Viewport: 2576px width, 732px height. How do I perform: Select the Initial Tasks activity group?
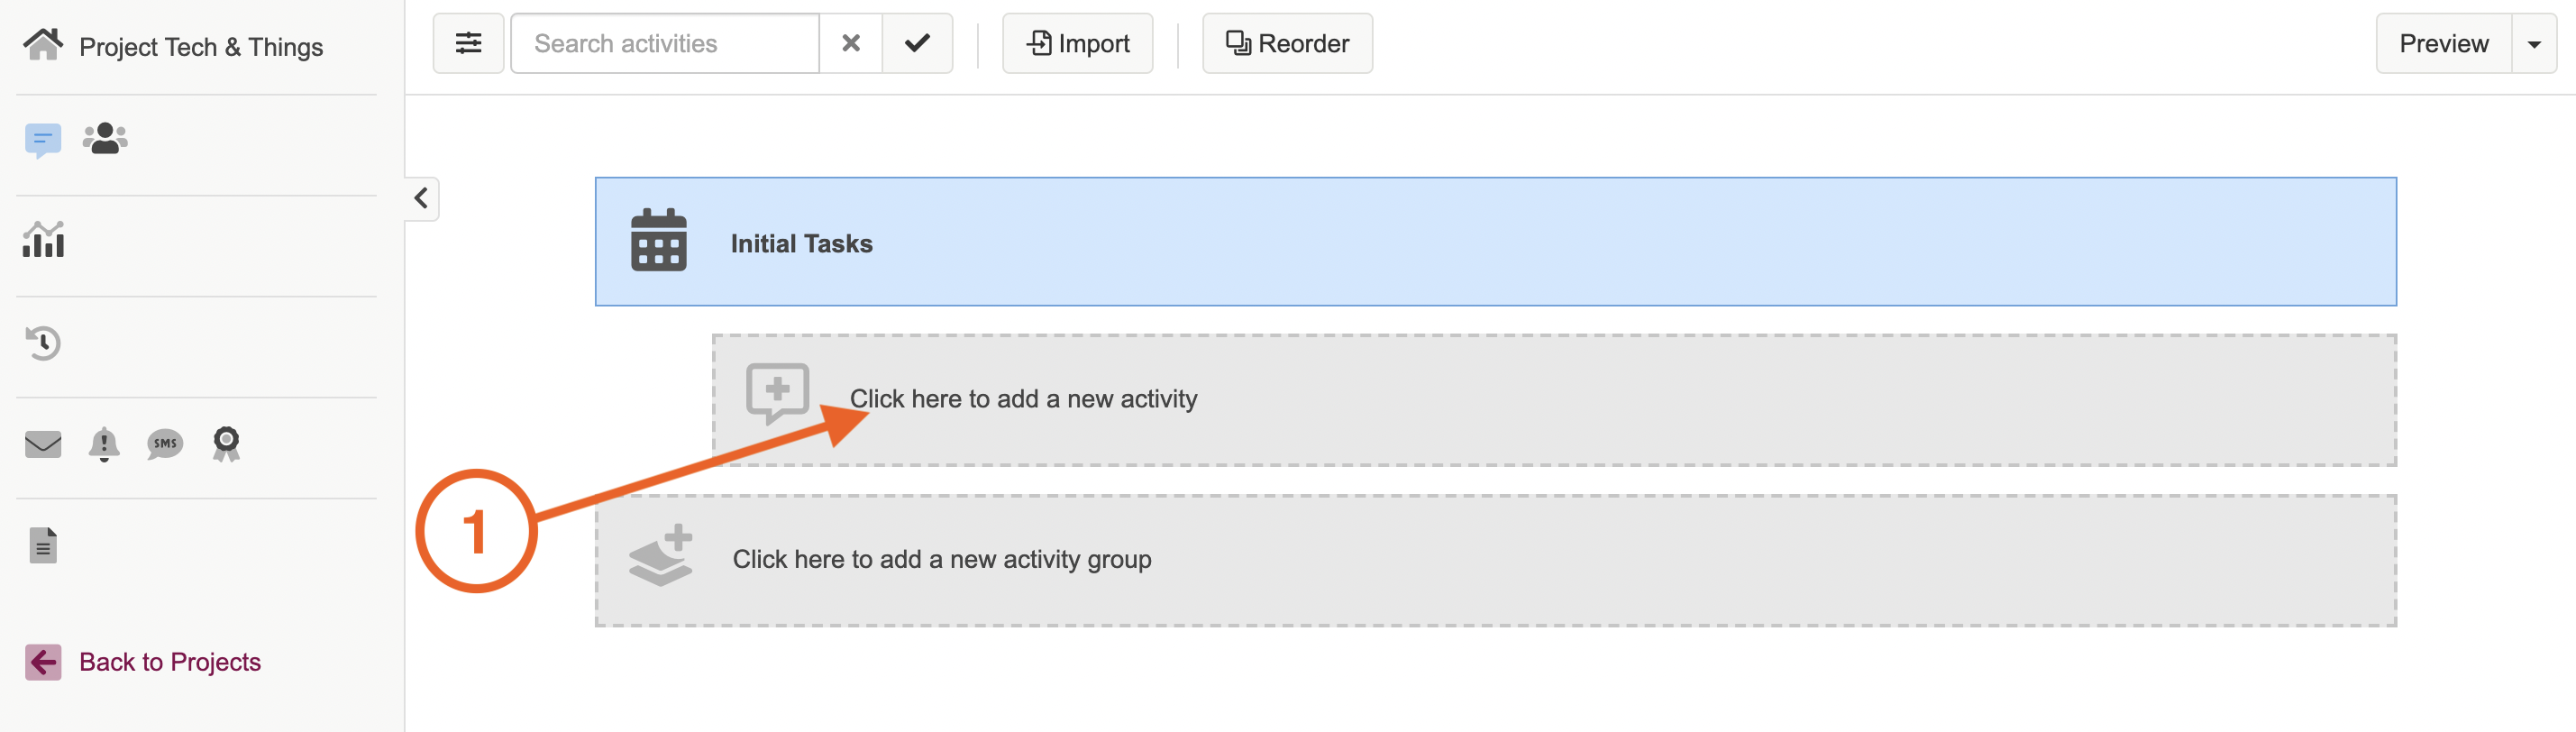1495,242
